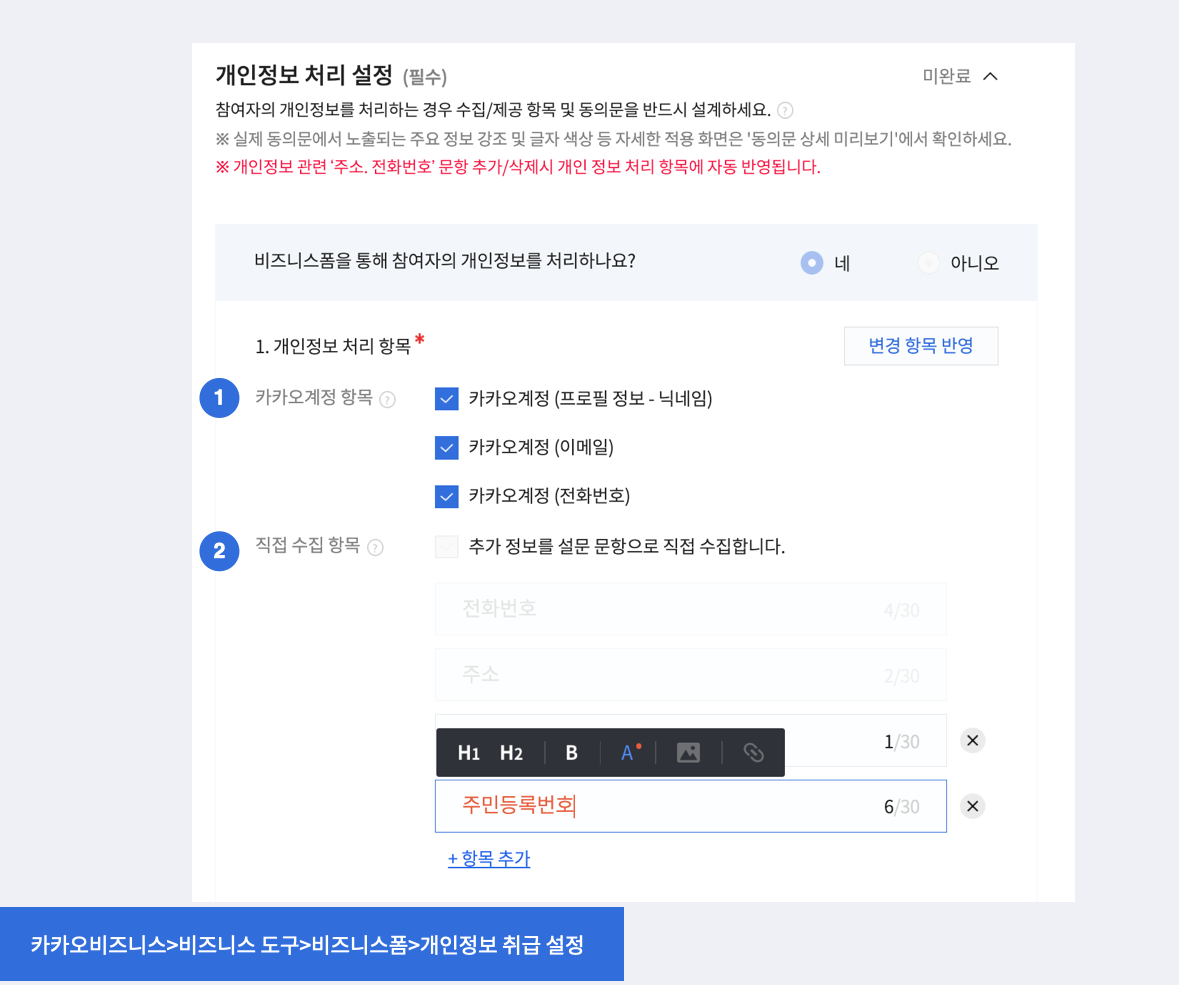
Task: Toggle bold (B) formatting
Action: (571, 753)
